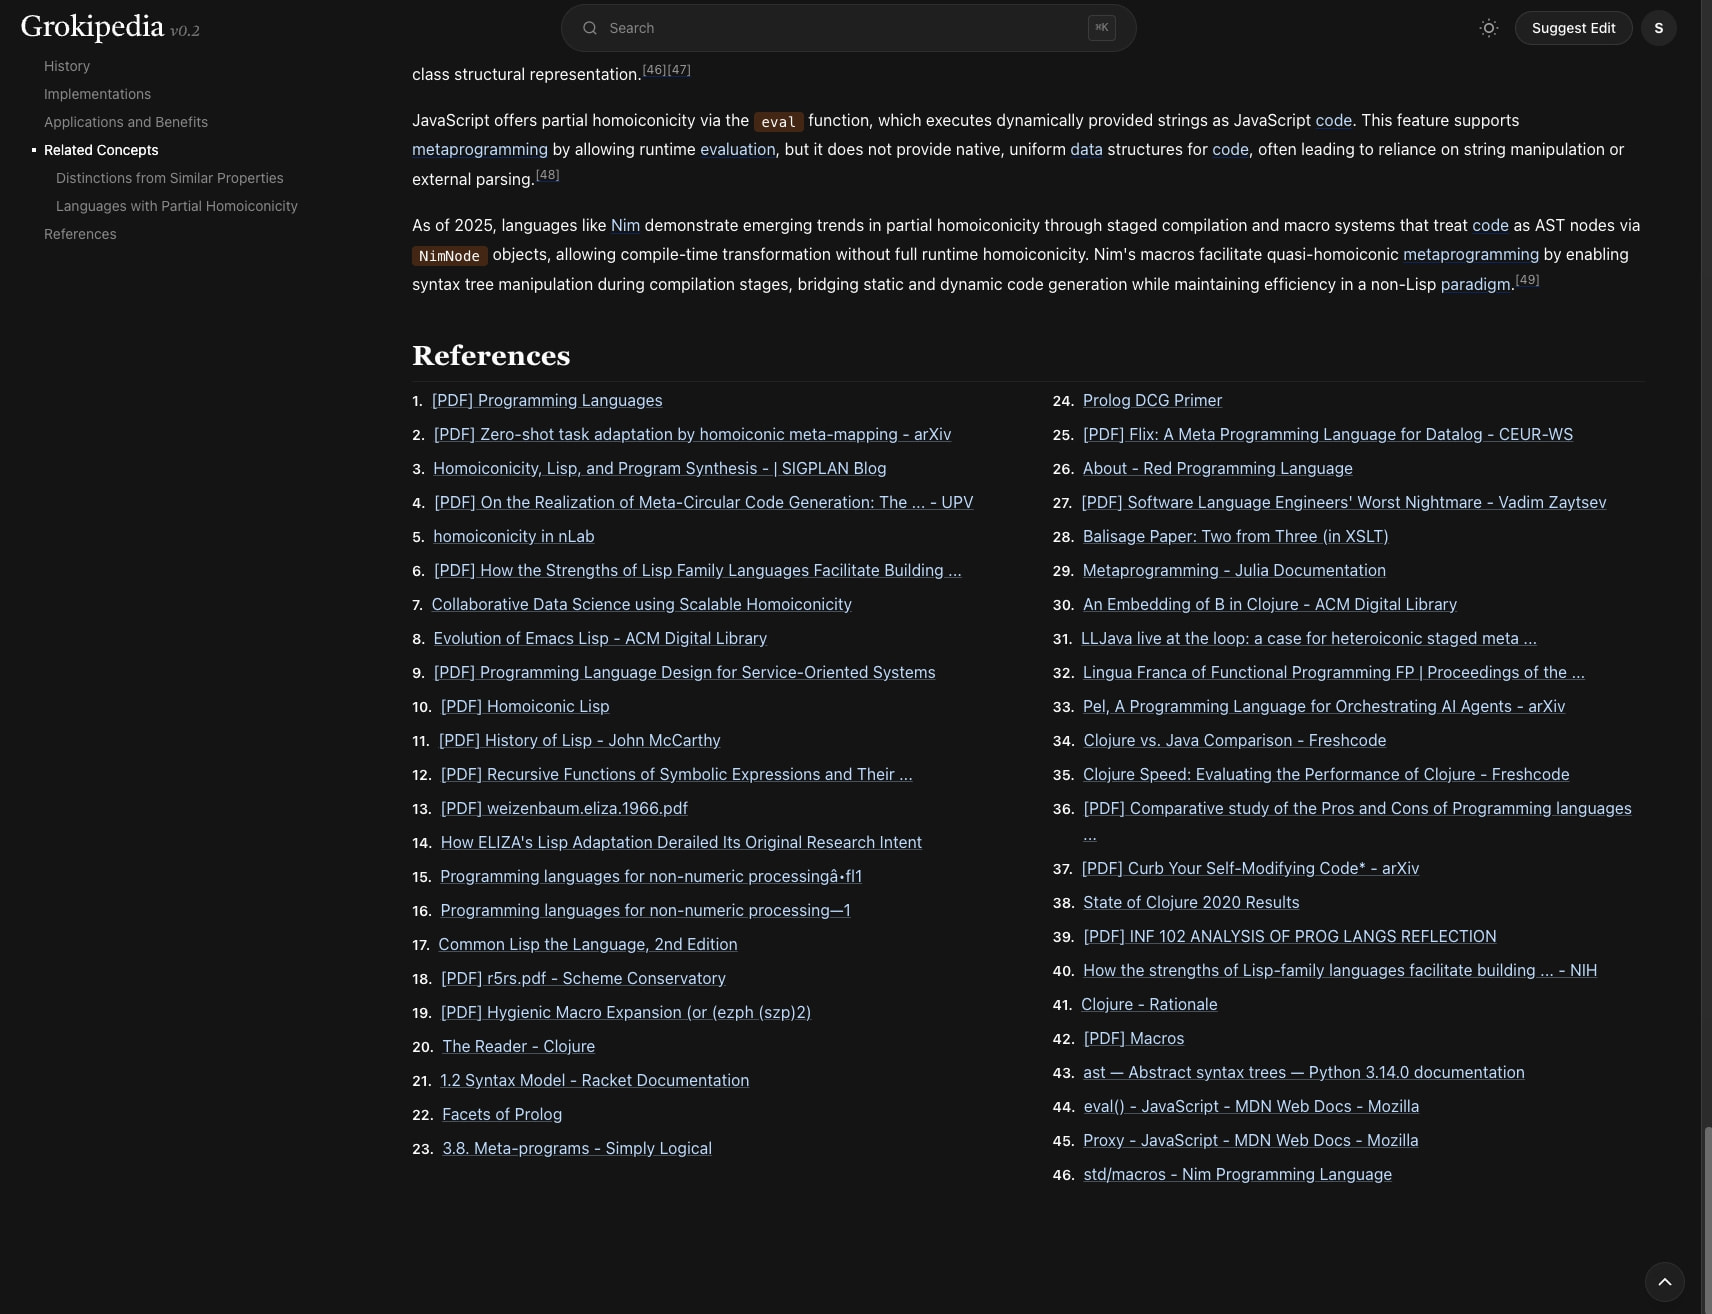1712x1314 pixels.
Task: Open Clojure - Rationale reference
Action: 1149,1004
